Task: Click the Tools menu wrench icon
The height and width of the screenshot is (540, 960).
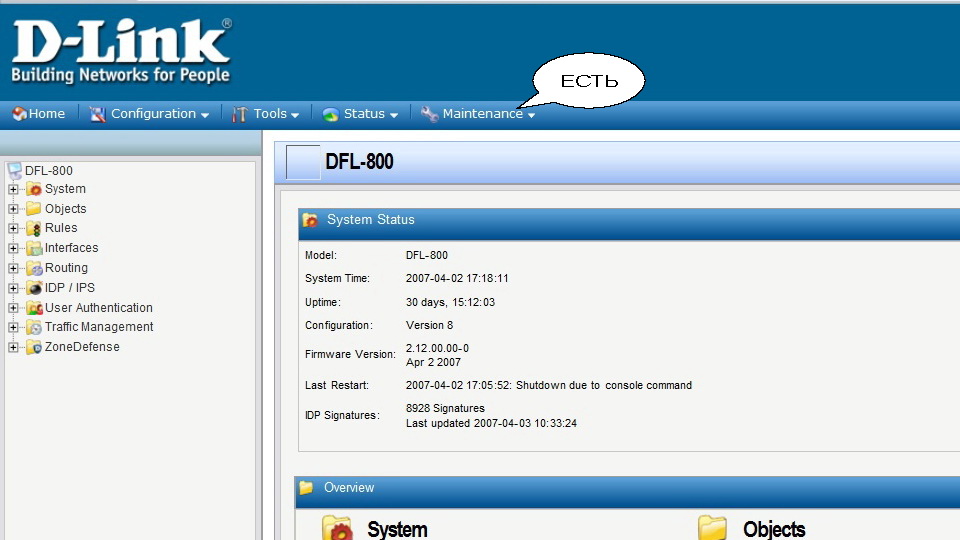Action: coord(239,114)
